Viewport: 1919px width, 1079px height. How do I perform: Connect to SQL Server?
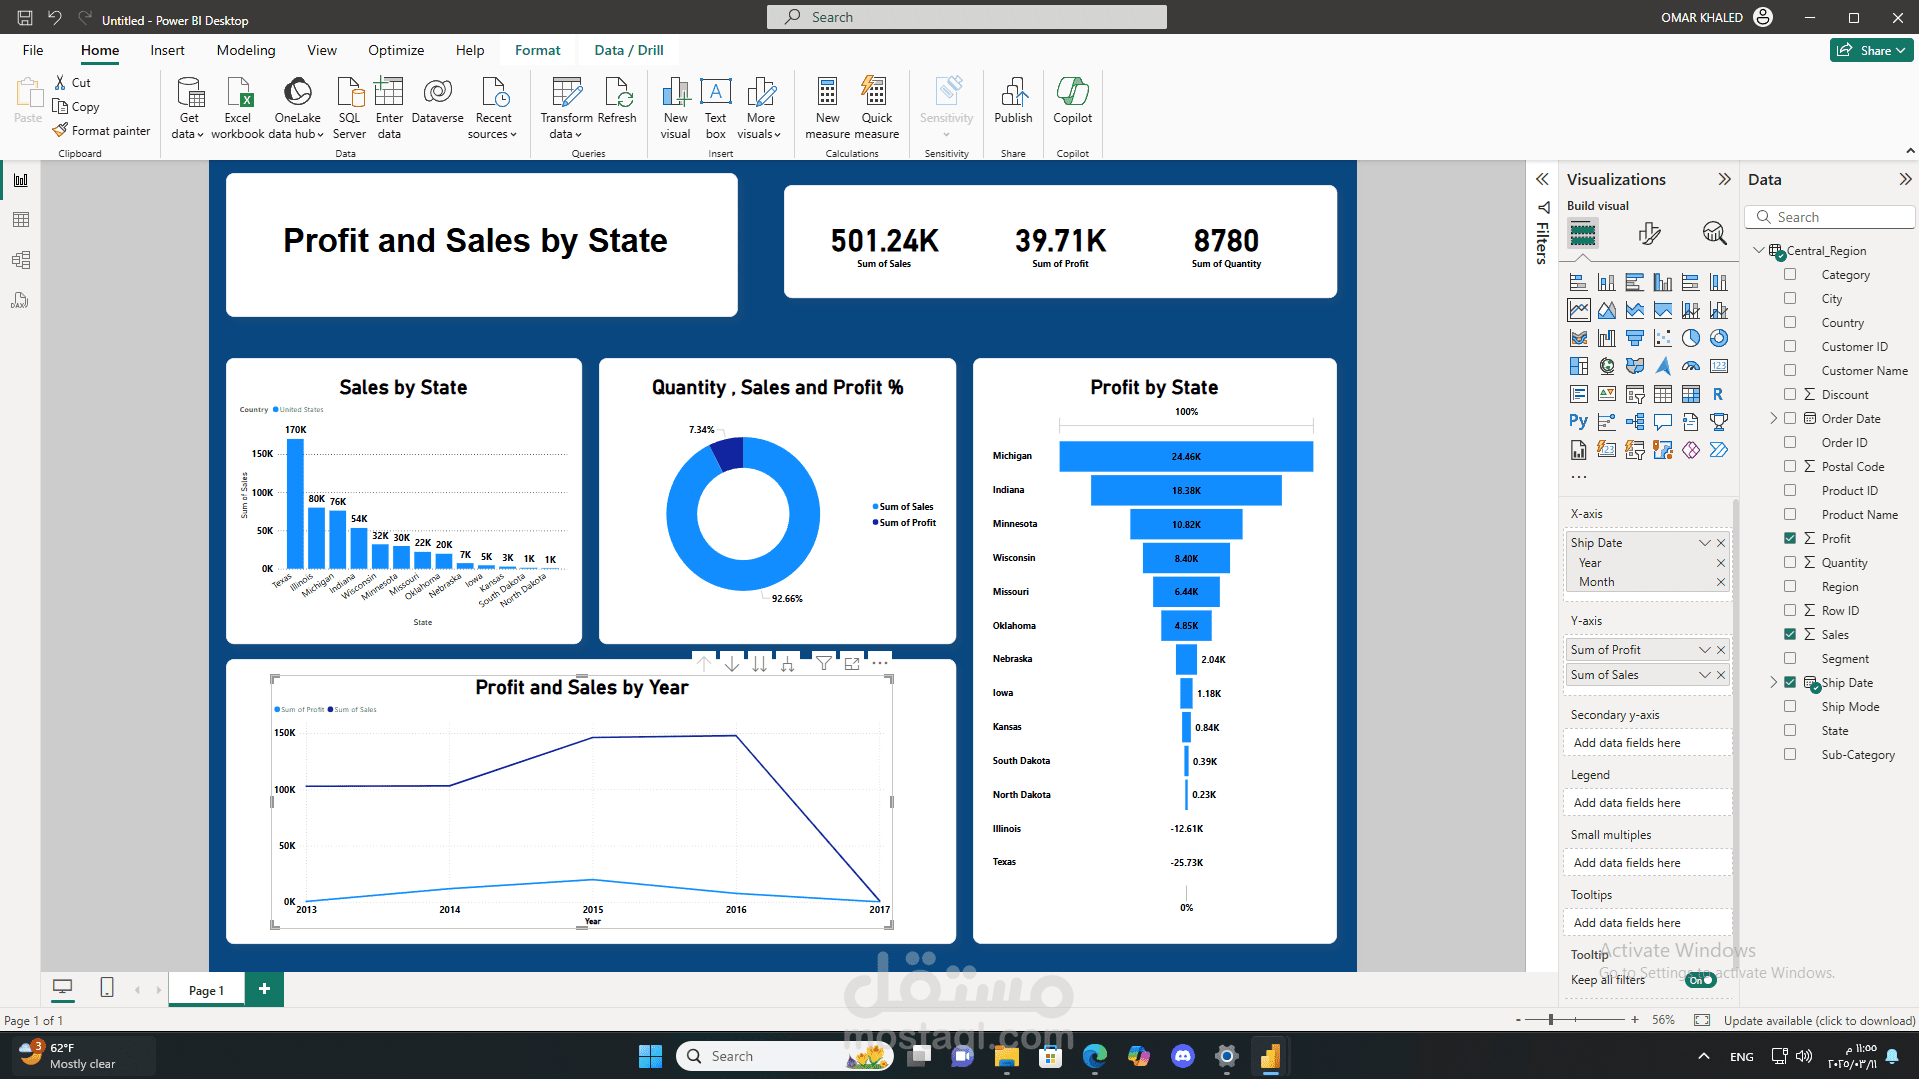pyautogui.click(x=349, y=108)
